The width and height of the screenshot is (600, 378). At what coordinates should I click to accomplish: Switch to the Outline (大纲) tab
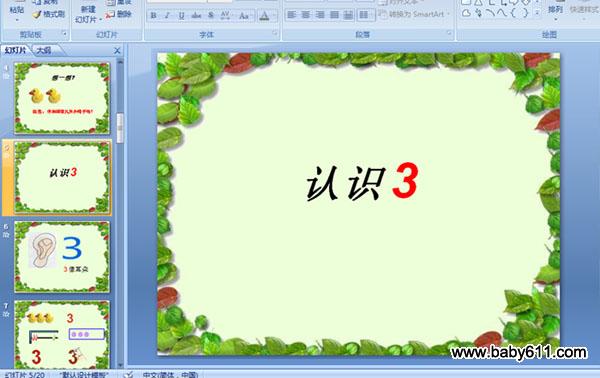tap(44, 50)
